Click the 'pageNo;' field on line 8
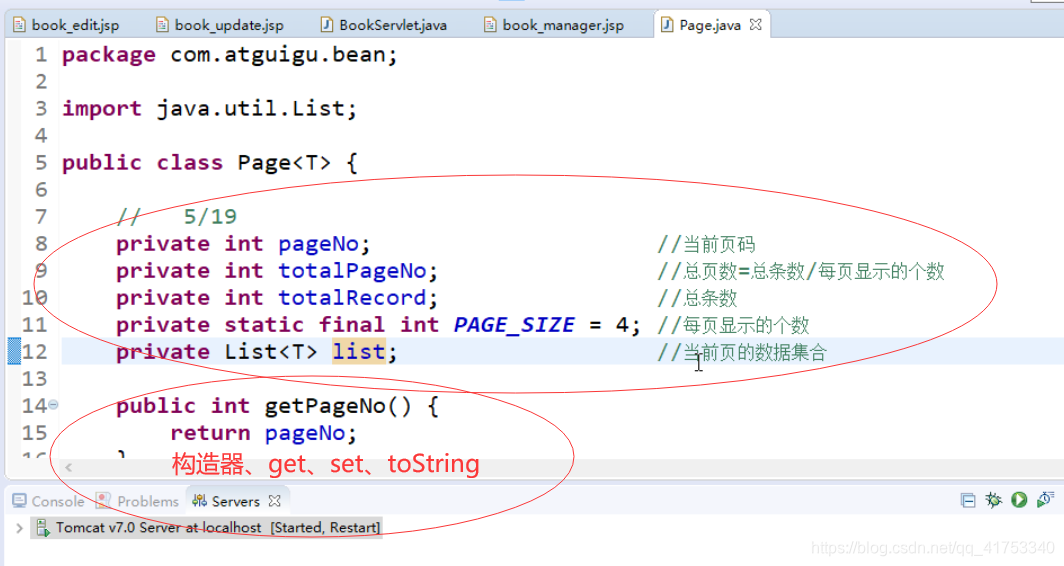The image size is (1064, 566). pos(324,244)
